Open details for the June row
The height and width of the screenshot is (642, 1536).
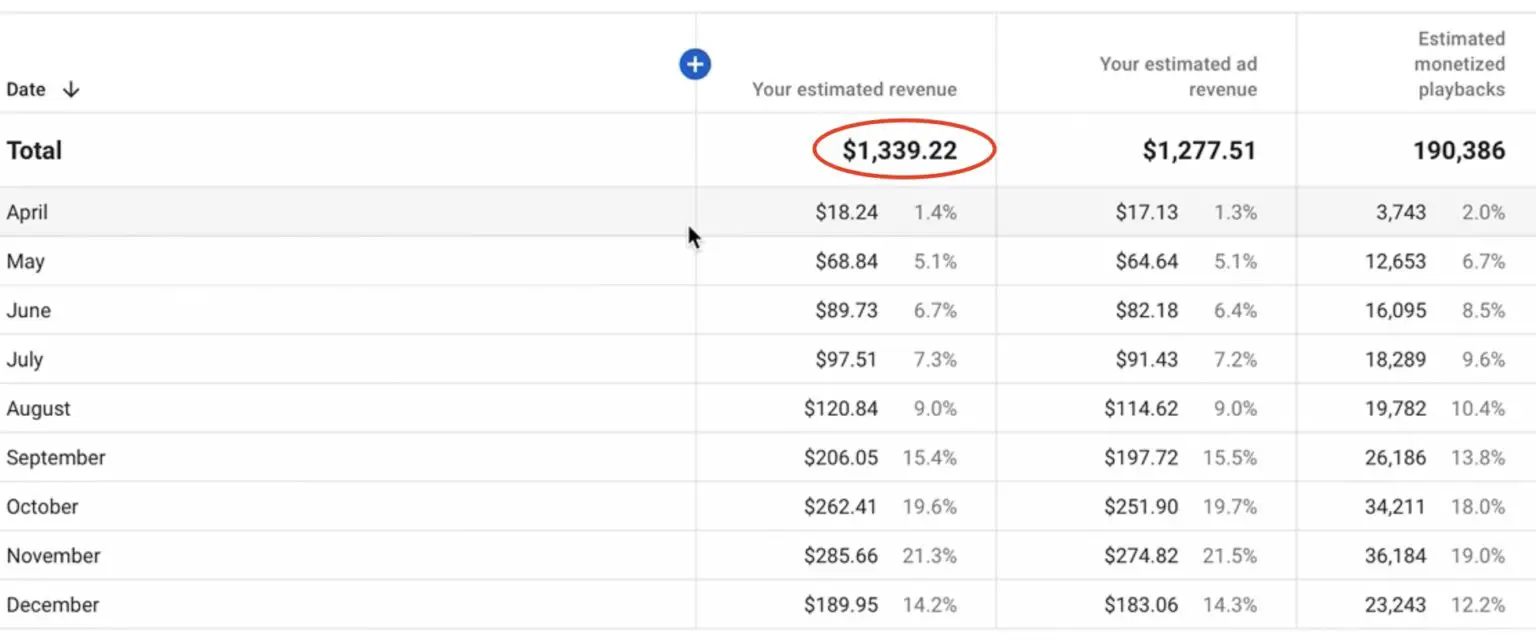pyautogui.click(x=29, y=310)
